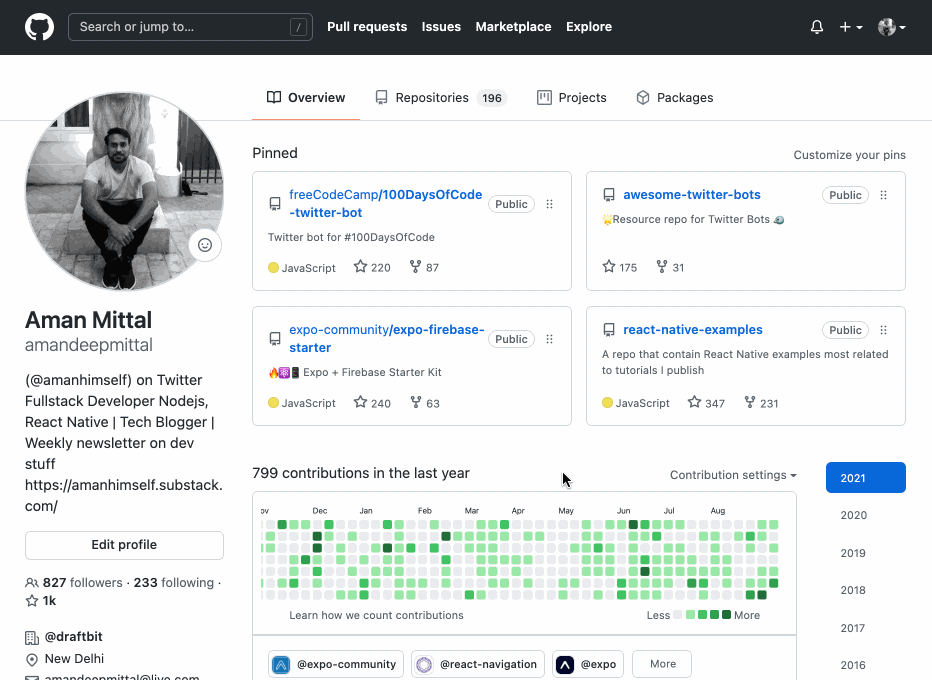This screenshot has height=680, width=932.
Task: Filter activity by @react-navigation
Action: click(478, 664)
